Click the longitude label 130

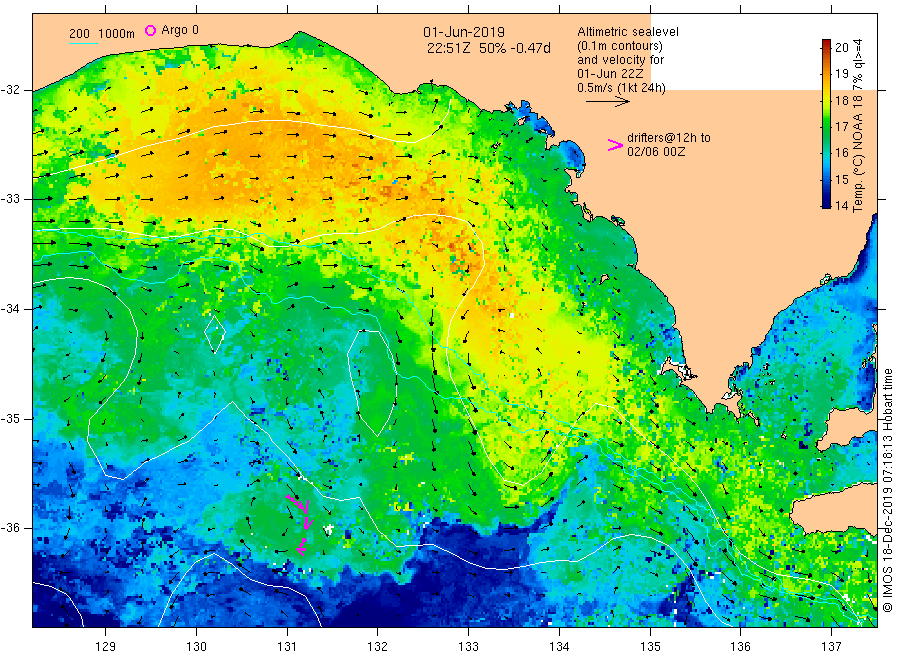tap(196, 647)
